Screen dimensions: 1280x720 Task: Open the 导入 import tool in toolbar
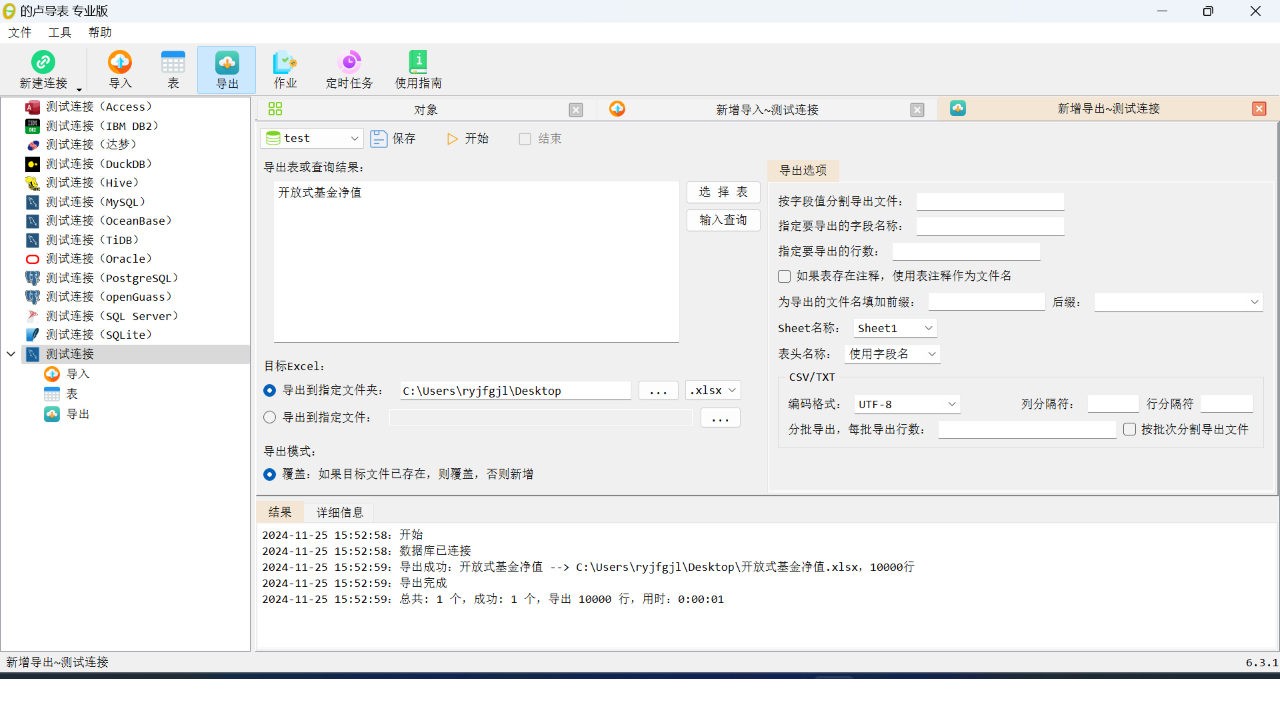[x=120, y=63]
